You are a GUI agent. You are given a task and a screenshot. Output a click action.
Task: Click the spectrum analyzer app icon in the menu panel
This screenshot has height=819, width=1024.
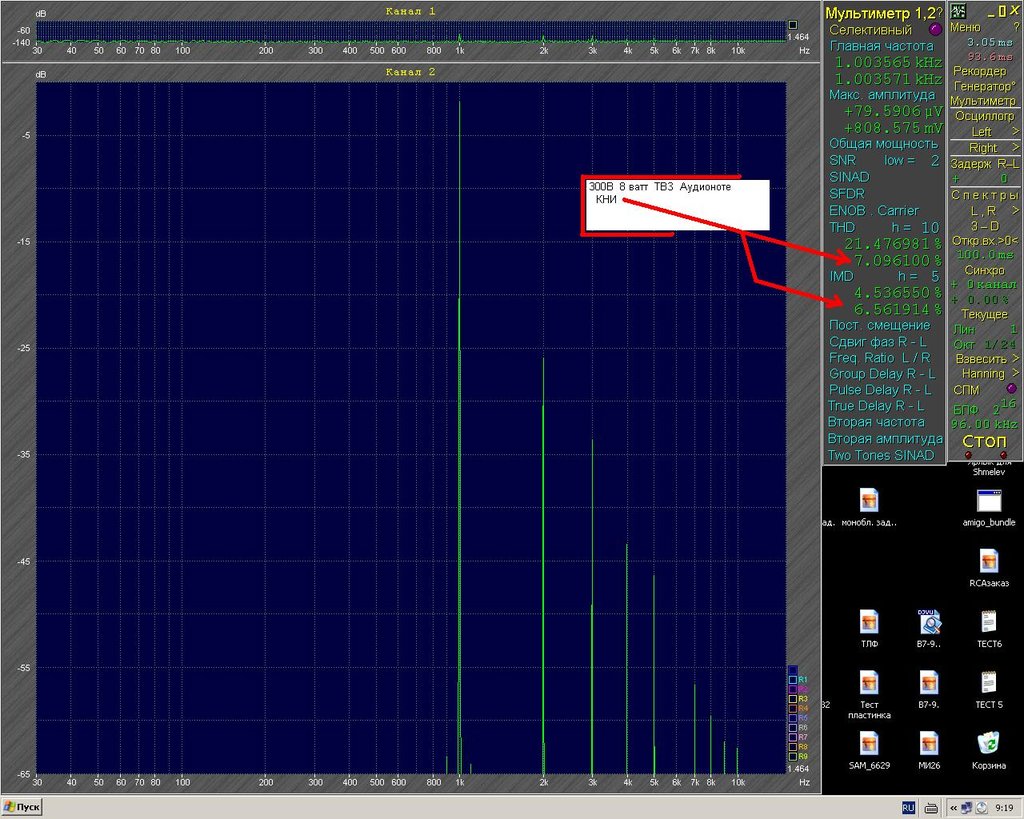(x=958, y=11)
